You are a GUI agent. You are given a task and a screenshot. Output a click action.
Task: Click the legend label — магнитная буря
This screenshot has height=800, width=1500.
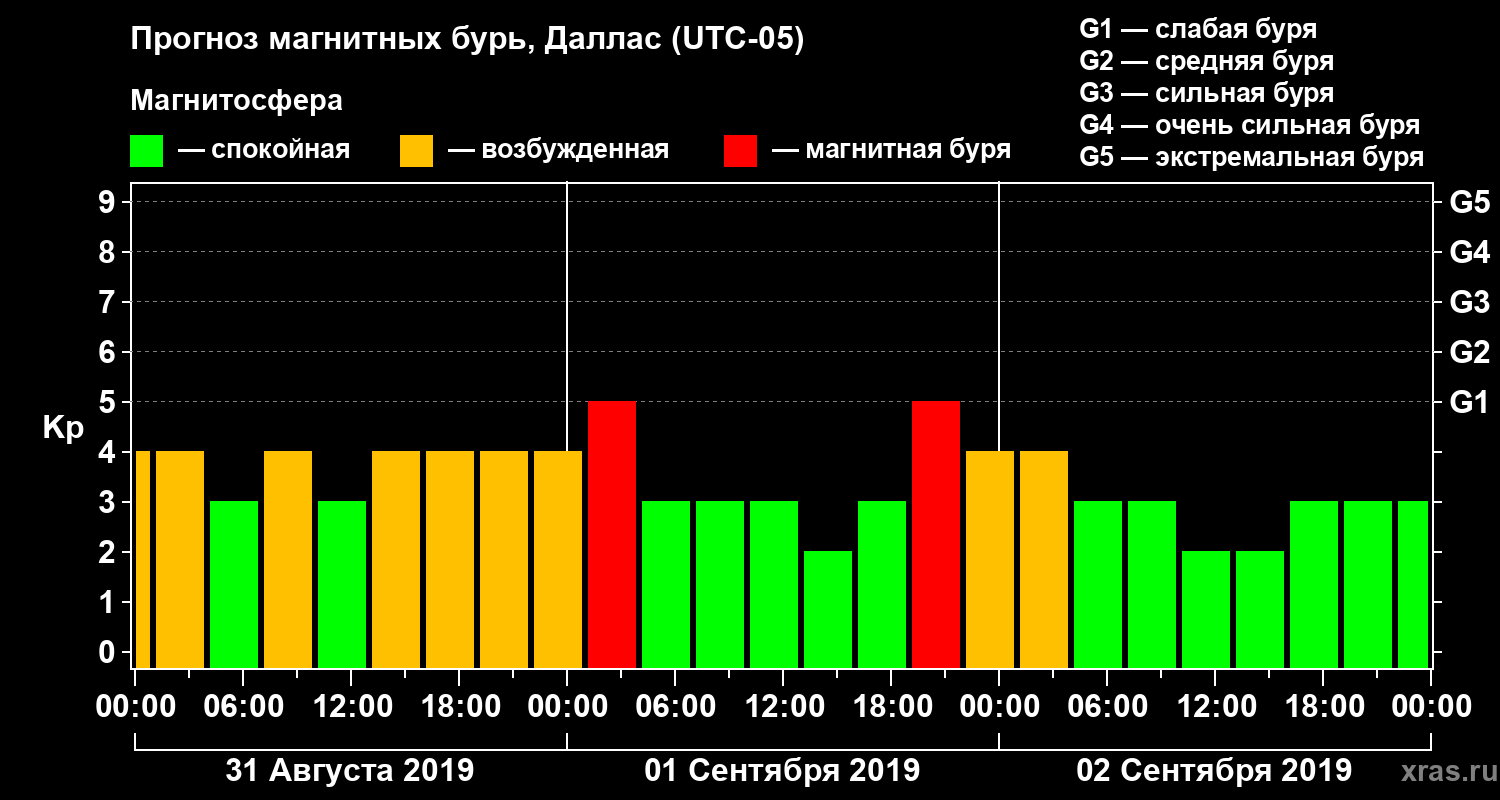(x=892, y=150)
